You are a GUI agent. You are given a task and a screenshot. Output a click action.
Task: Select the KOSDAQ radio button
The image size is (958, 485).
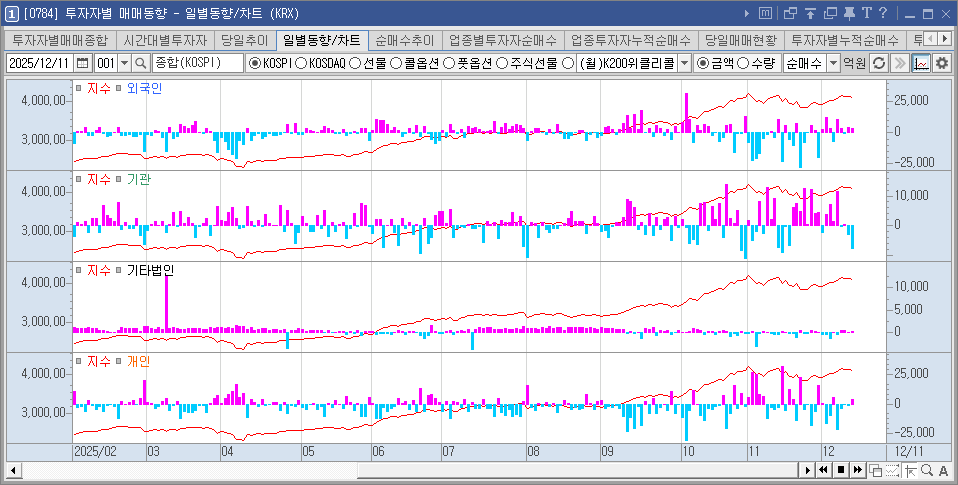[301, 63]
